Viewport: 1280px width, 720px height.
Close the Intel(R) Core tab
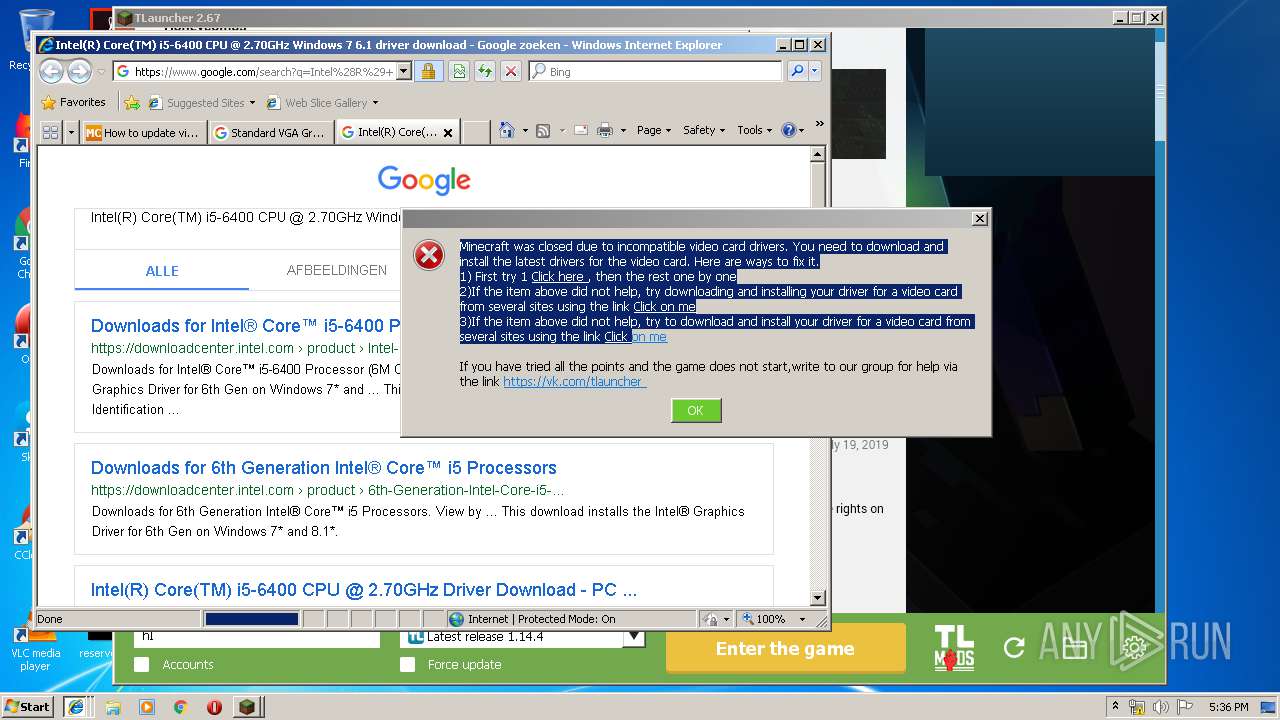coord(448,133)
